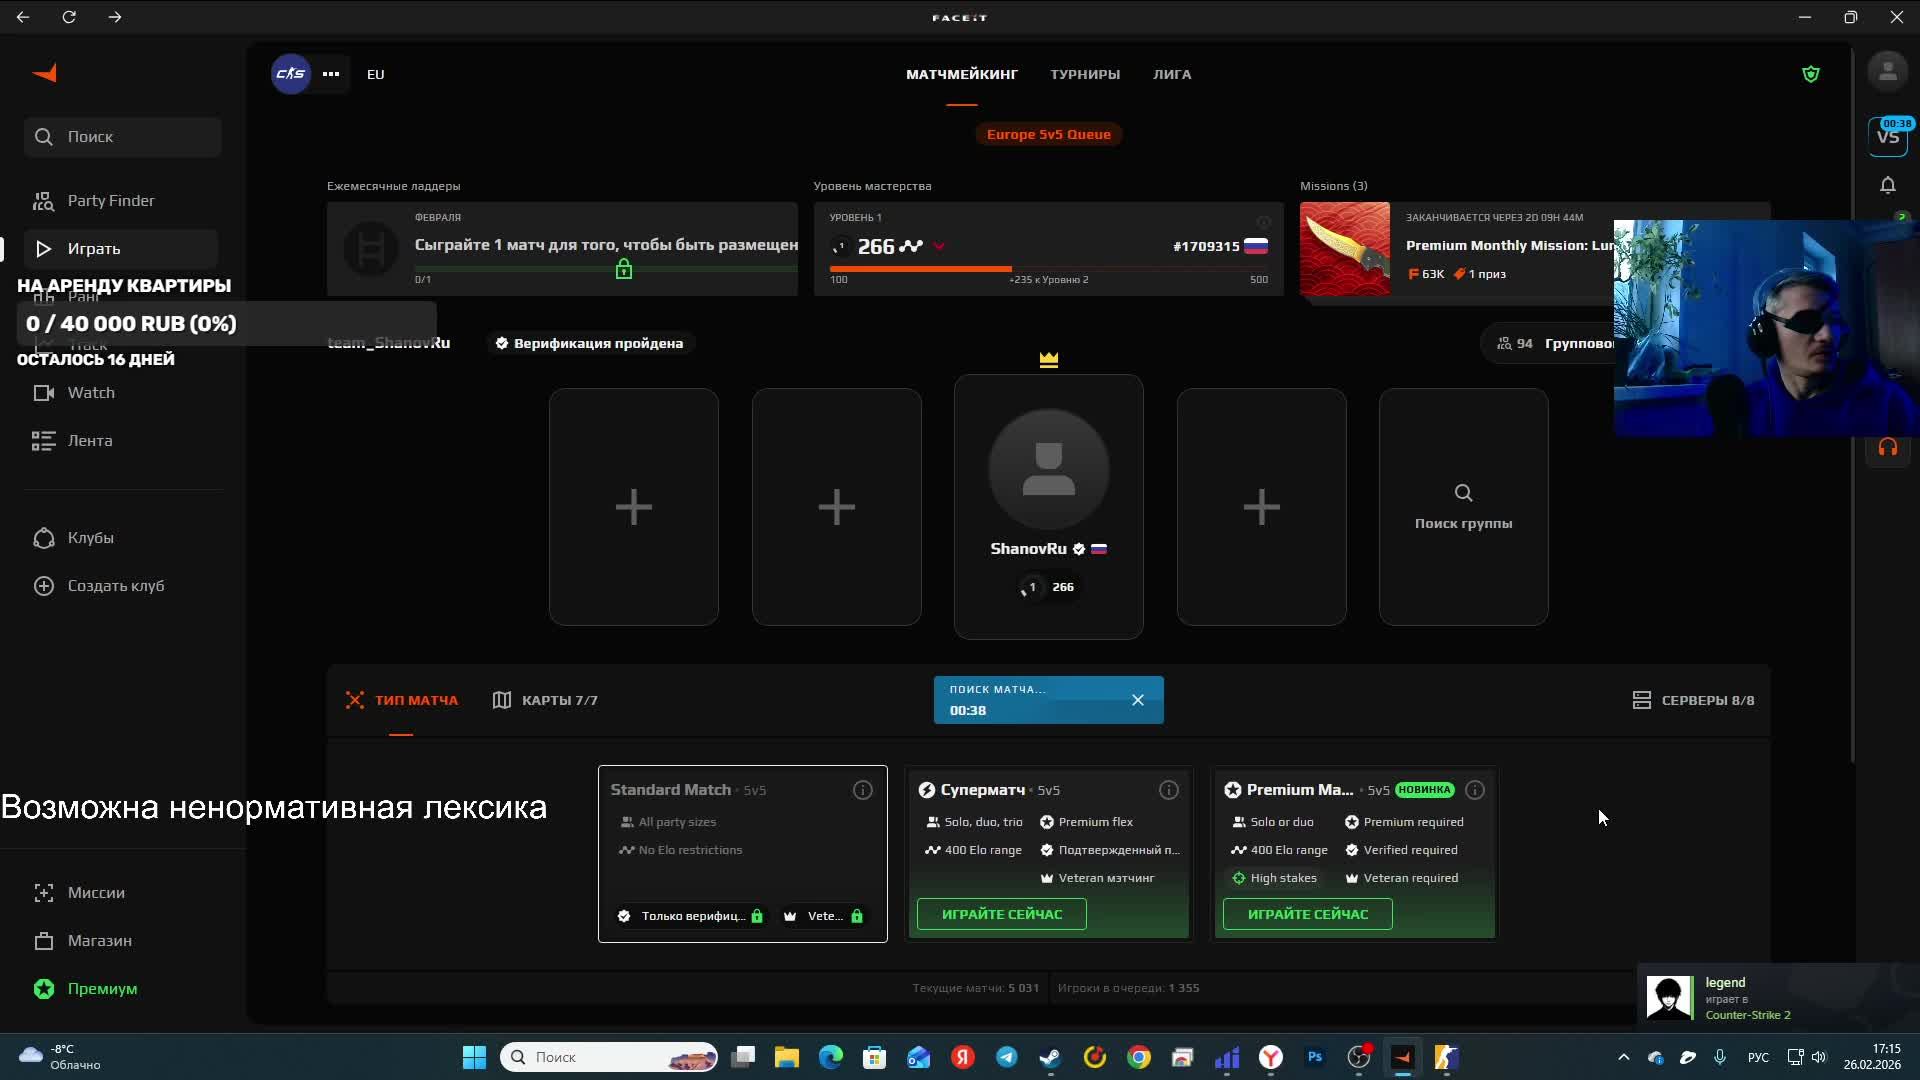
Task: Cancel match search with X
Action: [x=1137, y=700]
